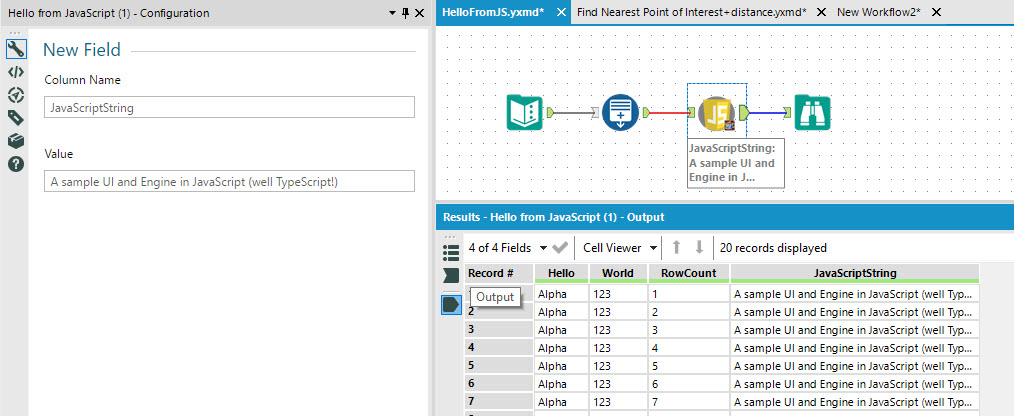Click the down arrow in results toolbar
Viewport: 1014px width, 416px height.
click(699, 248)
